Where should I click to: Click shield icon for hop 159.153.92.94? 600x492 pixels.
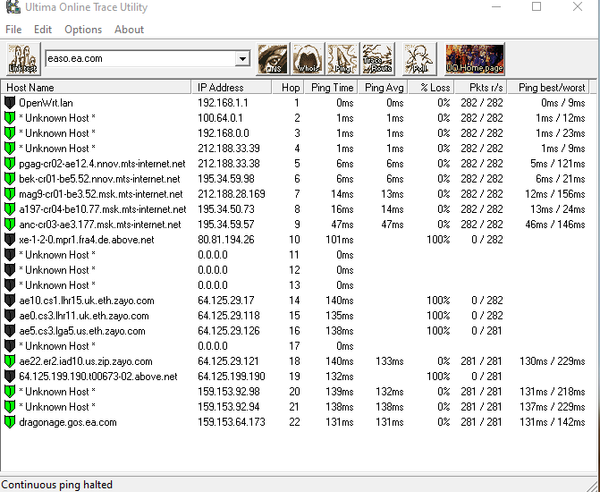[10, 407]
